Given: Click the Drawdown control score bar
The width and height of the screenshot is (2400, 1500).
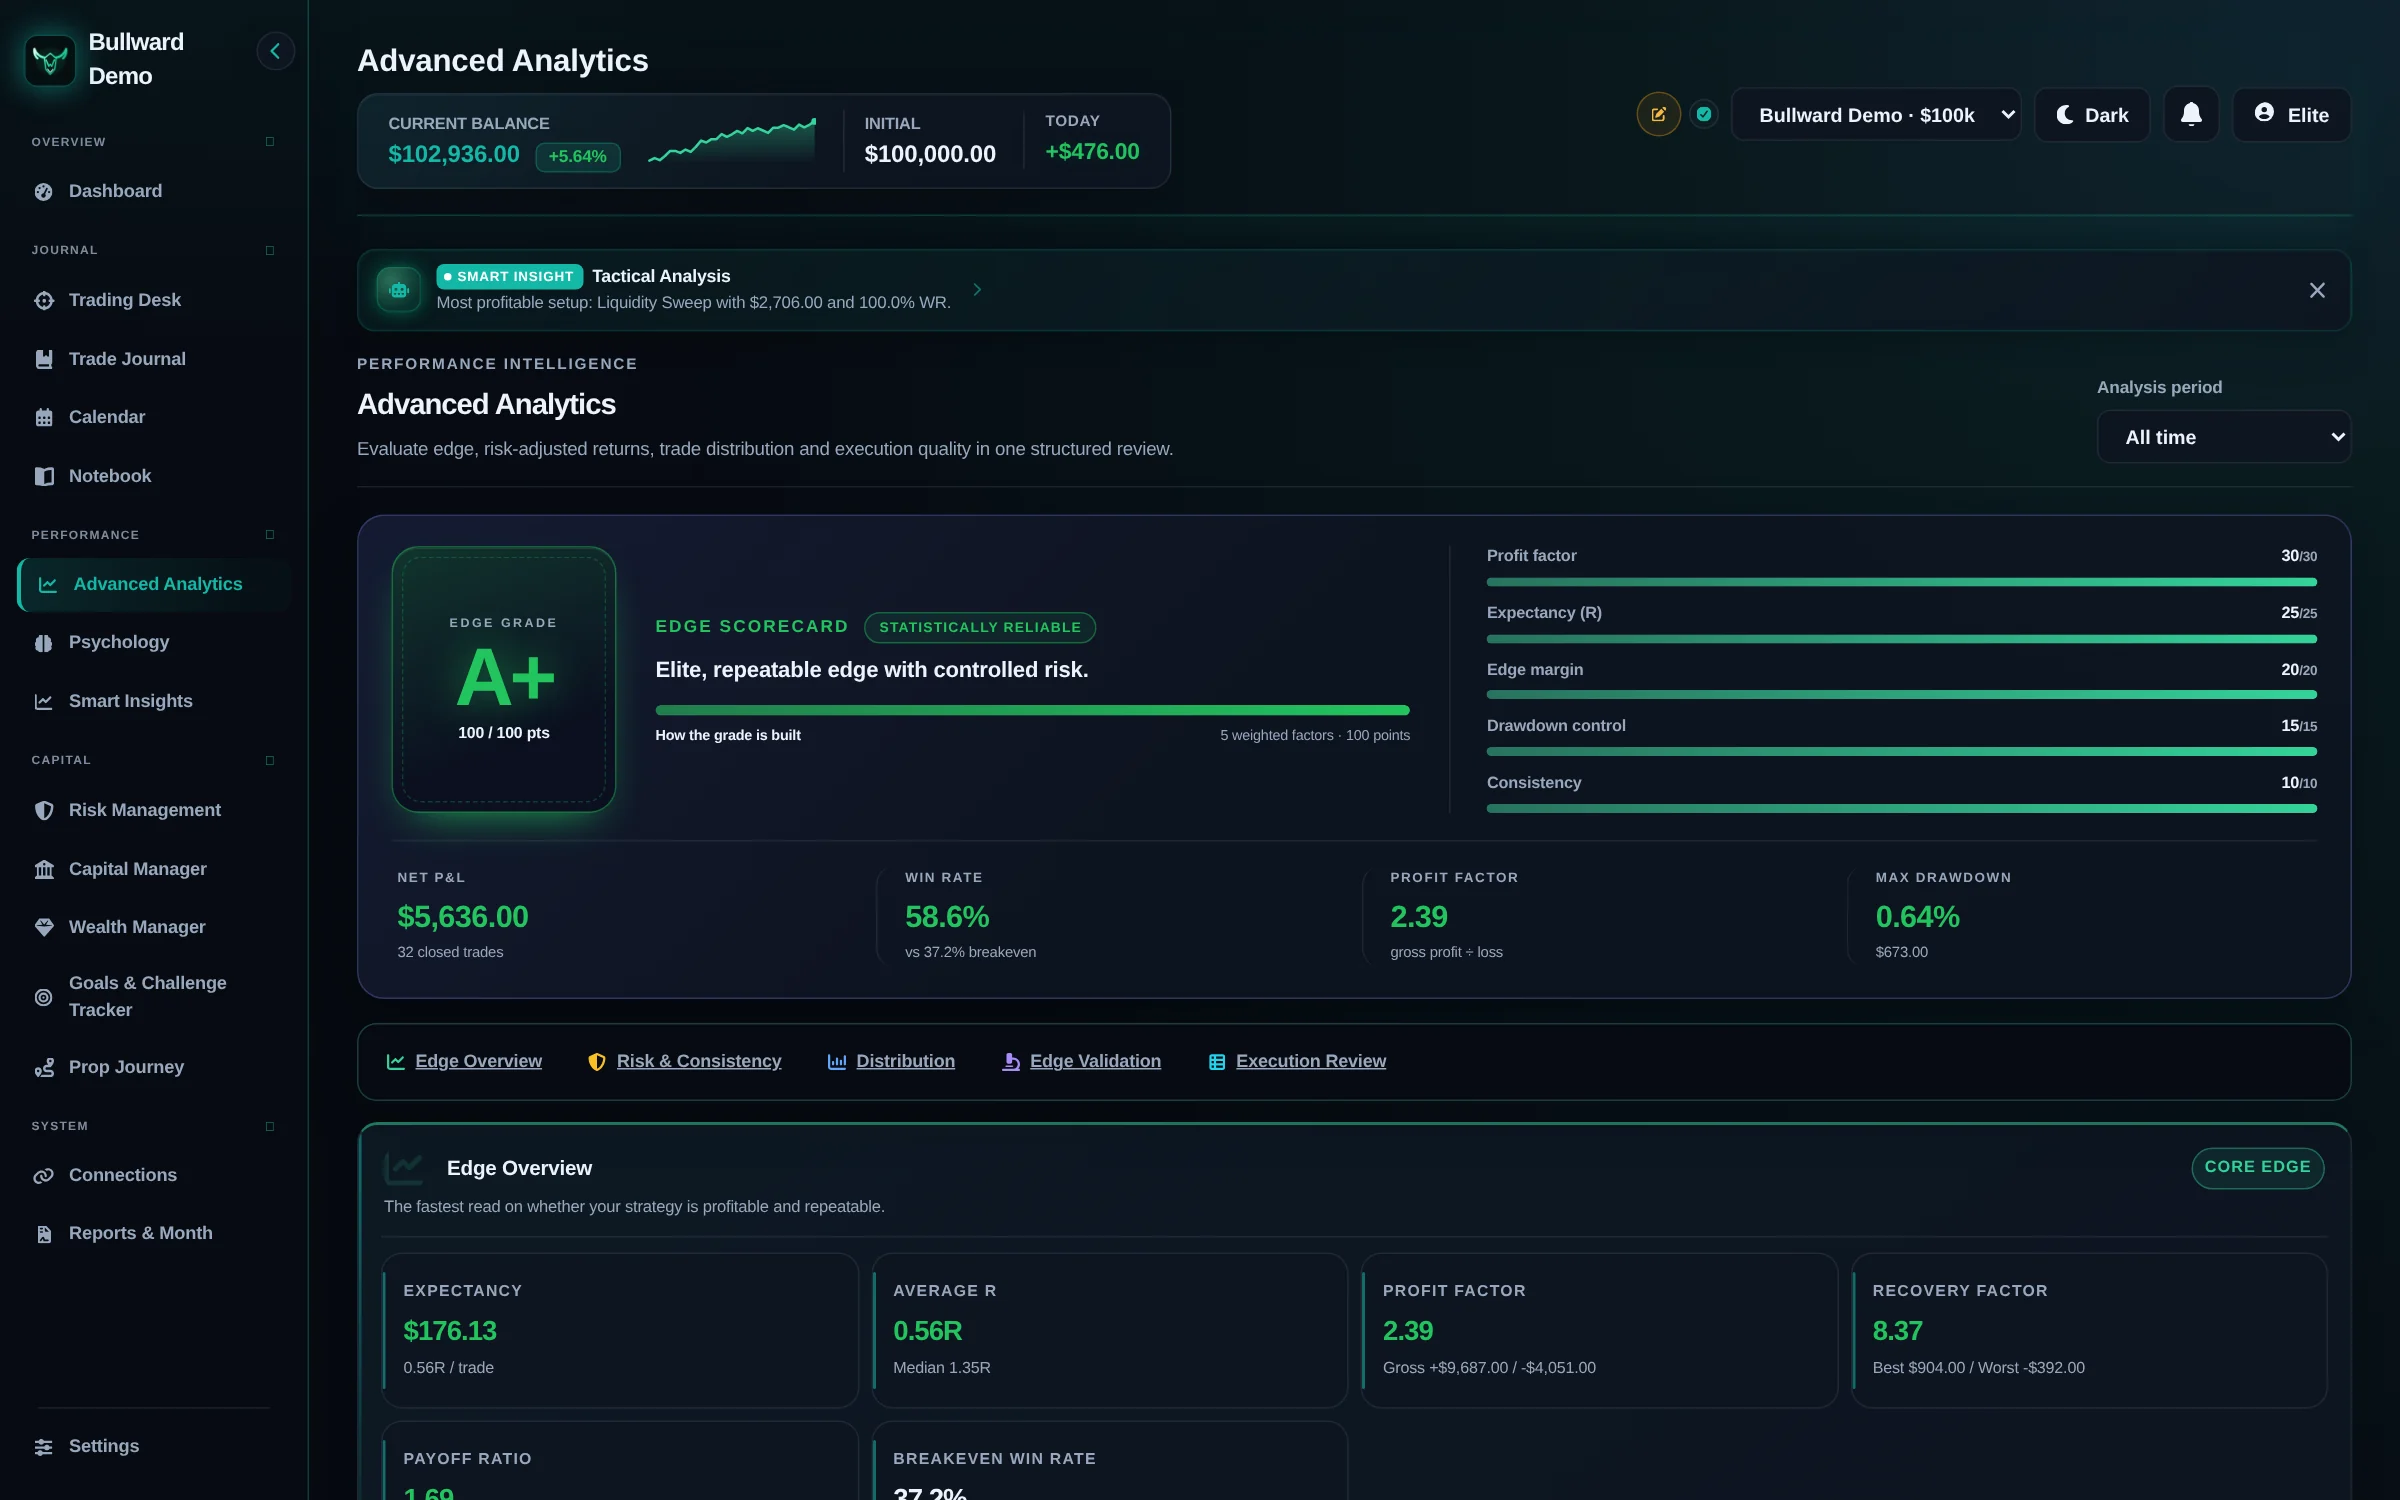Looking at the screenshot, I should [1902, 752].
